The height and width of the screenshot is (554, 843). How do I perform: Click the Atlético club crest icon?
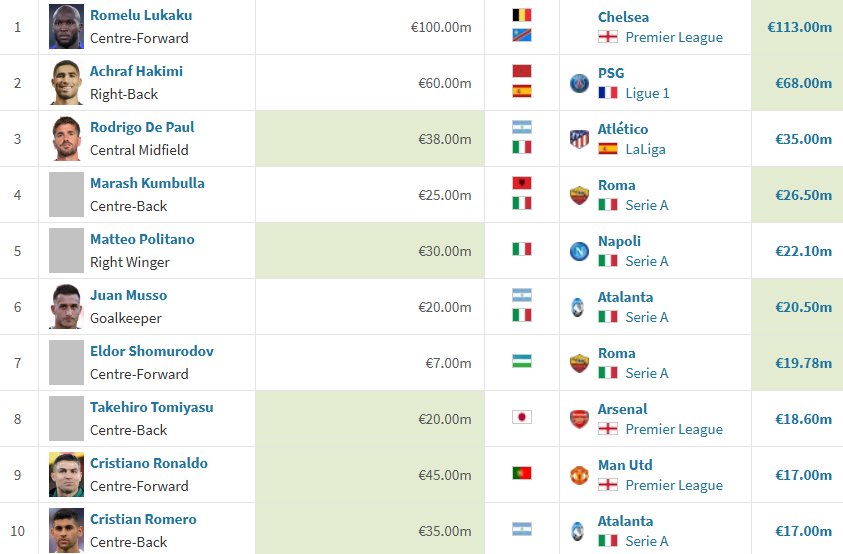[579, 139]
